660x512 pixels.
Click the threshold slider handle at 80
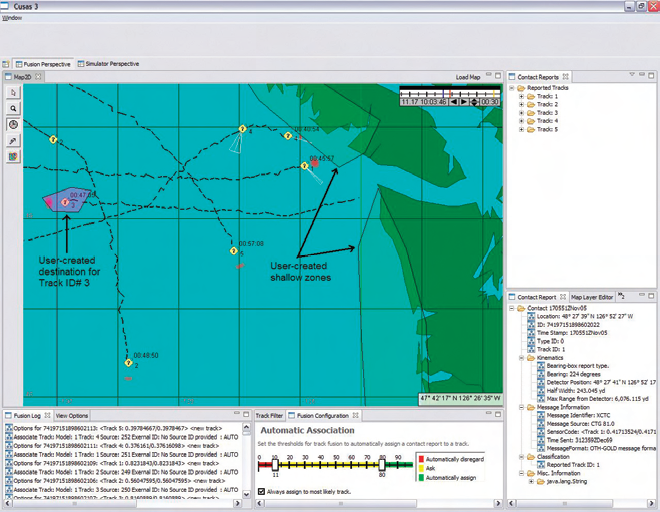381,463
